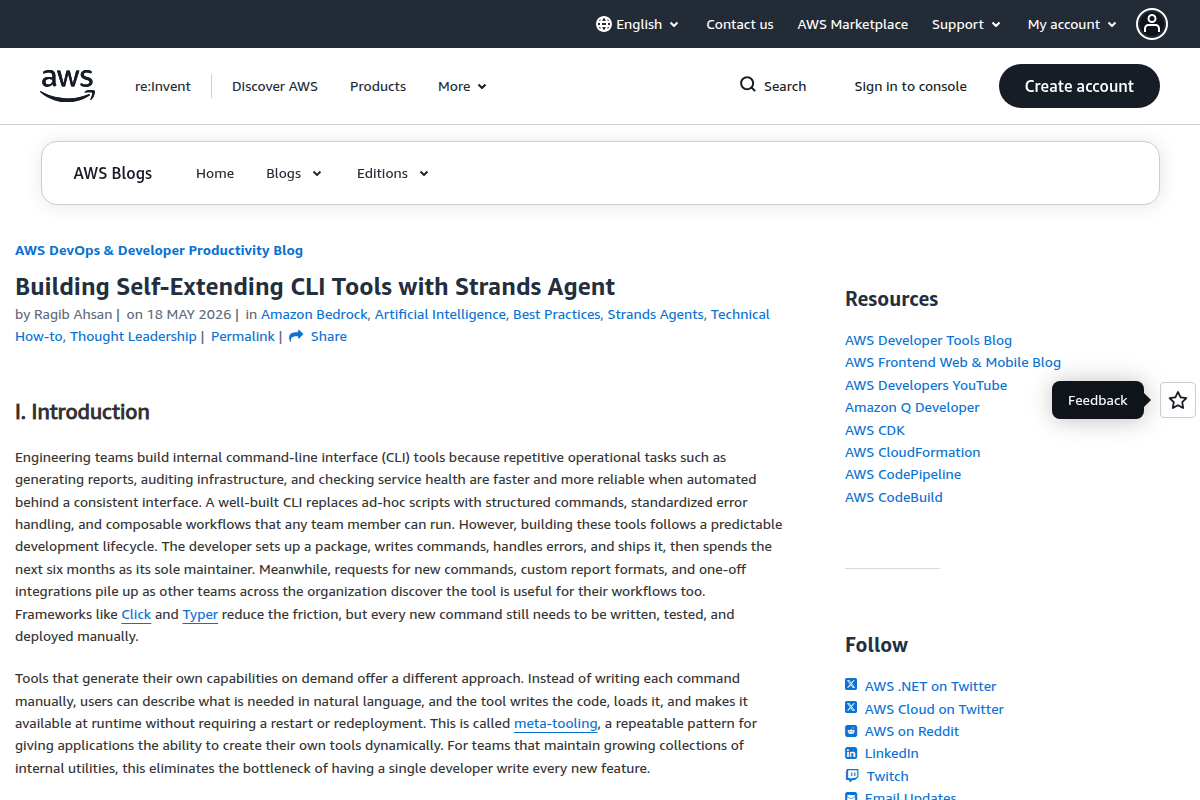Click the AWS Blogs title
Image resolution: width=1200 pixels, height=800 pixels.
pos(113,173)
